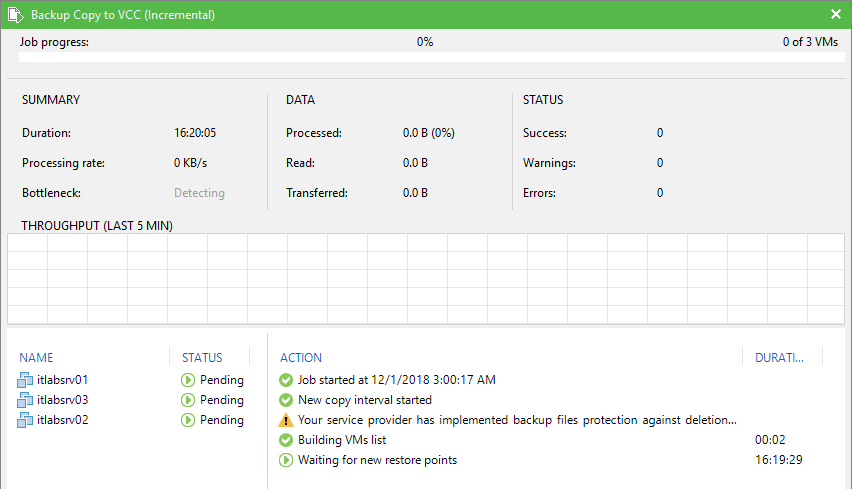Click the warning triangle icon for service provider message
Image resolution: width=852 pixels, height=489 pixels.
click(286, 420)
